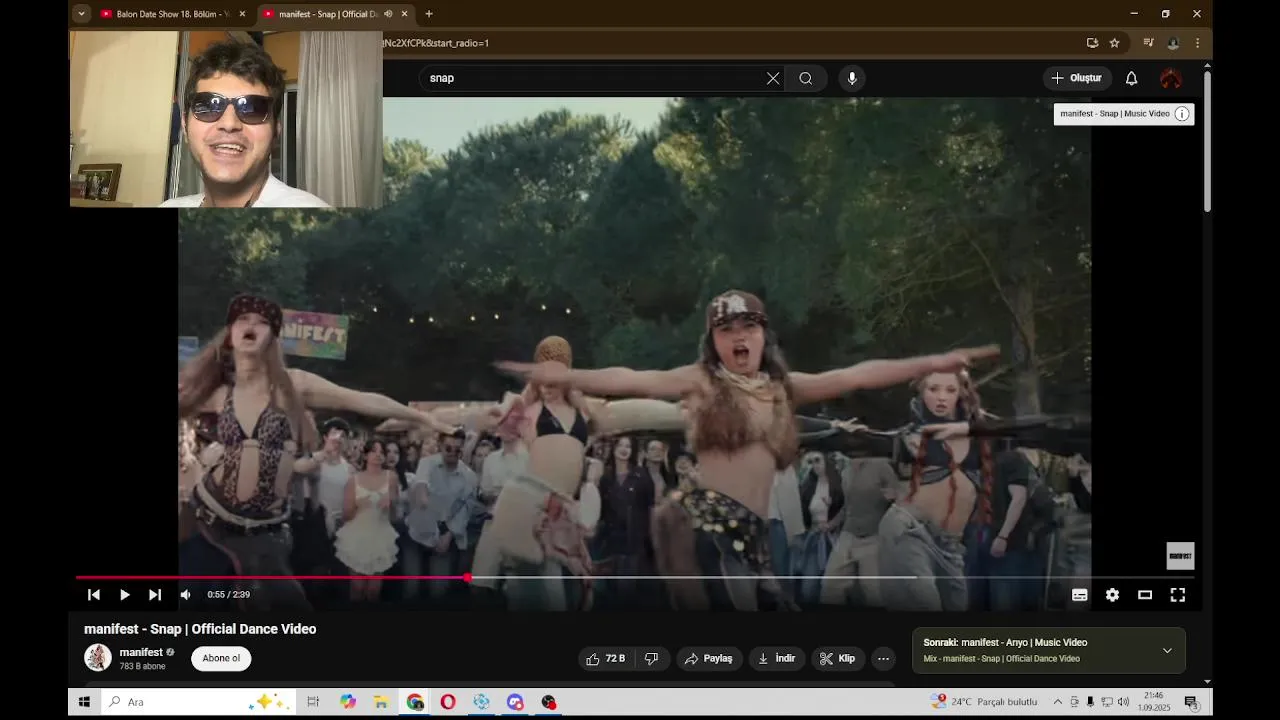The width and height of the screenshot is (1280, 720).
Task: Clear the search box with X
Action: tap(773, 78)
